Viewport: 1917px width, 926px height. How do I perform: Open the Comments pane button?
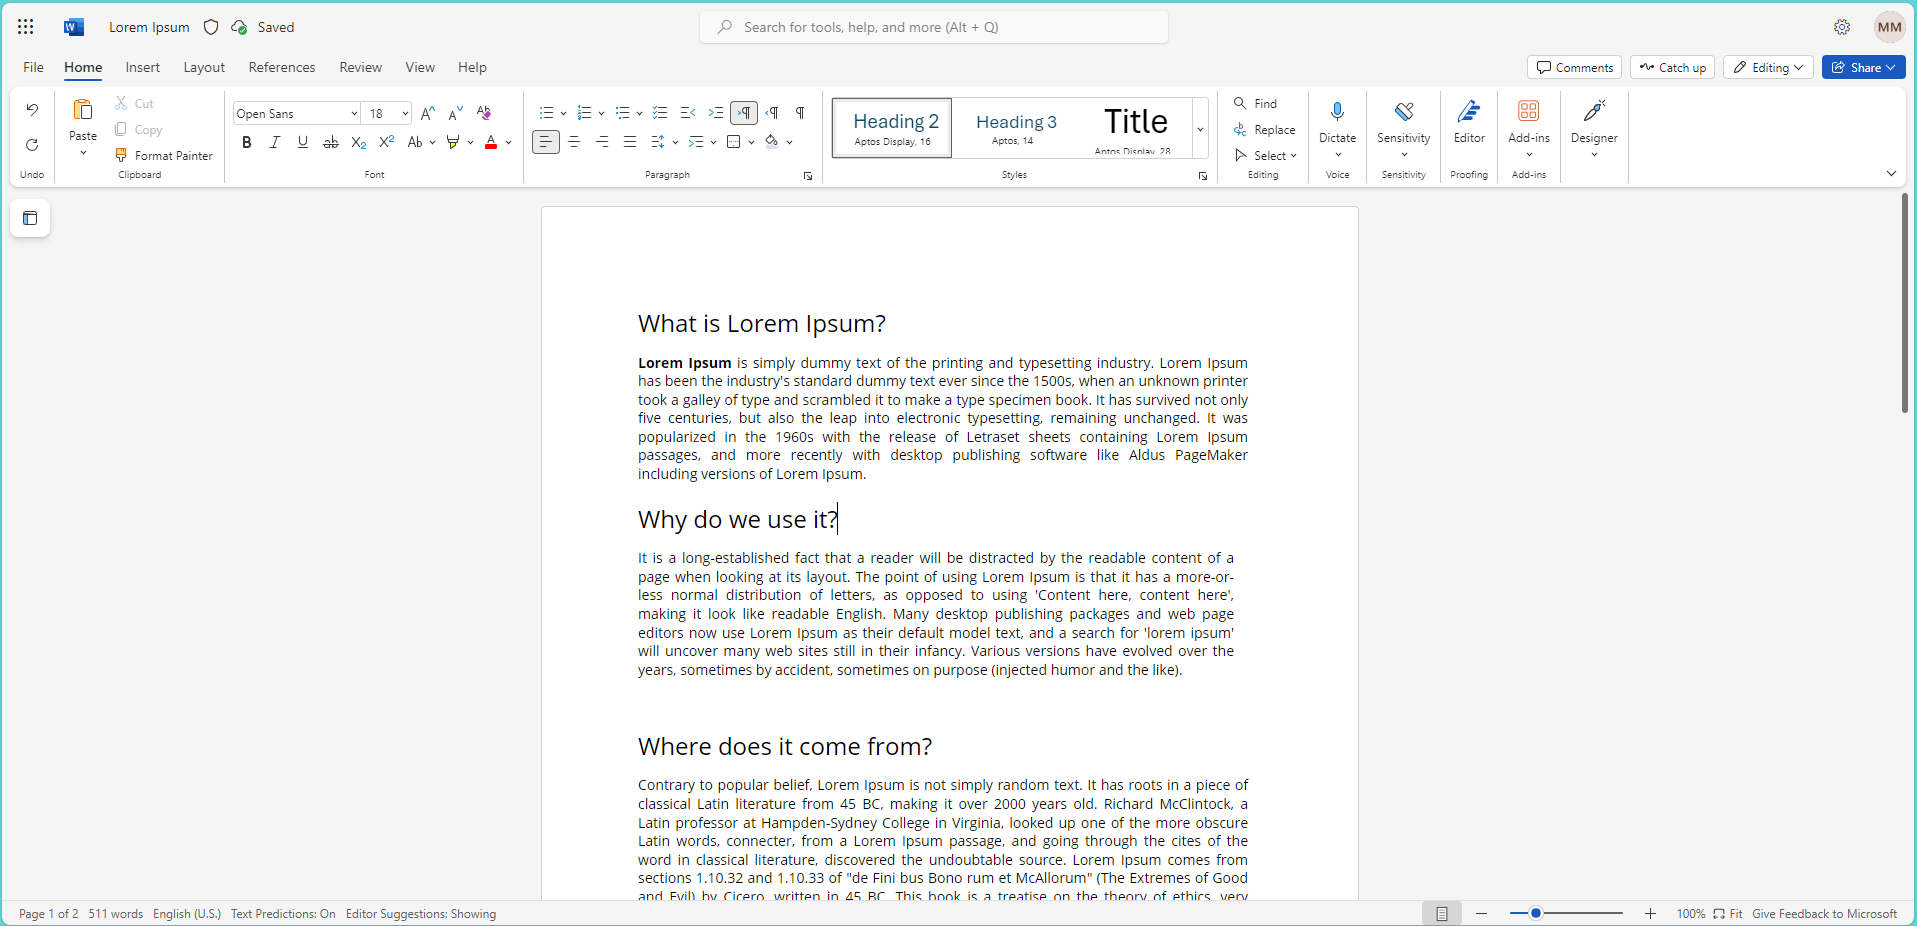click(1575, 67)
